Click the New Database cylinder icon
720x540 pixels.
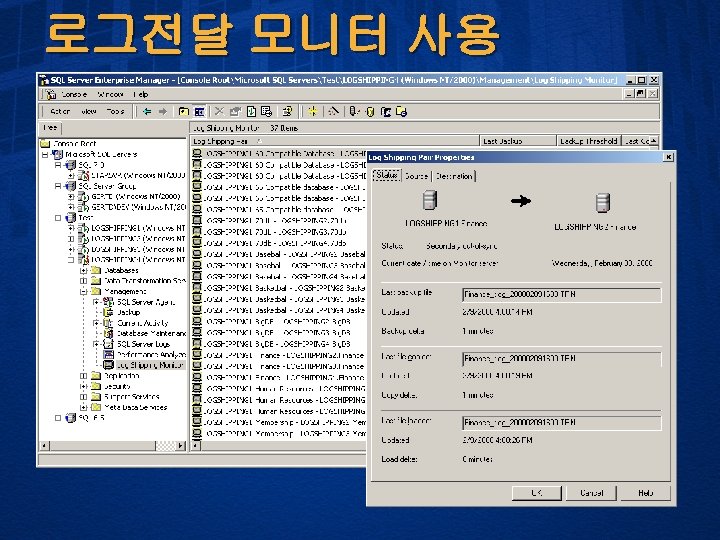(x=371, y=112)
